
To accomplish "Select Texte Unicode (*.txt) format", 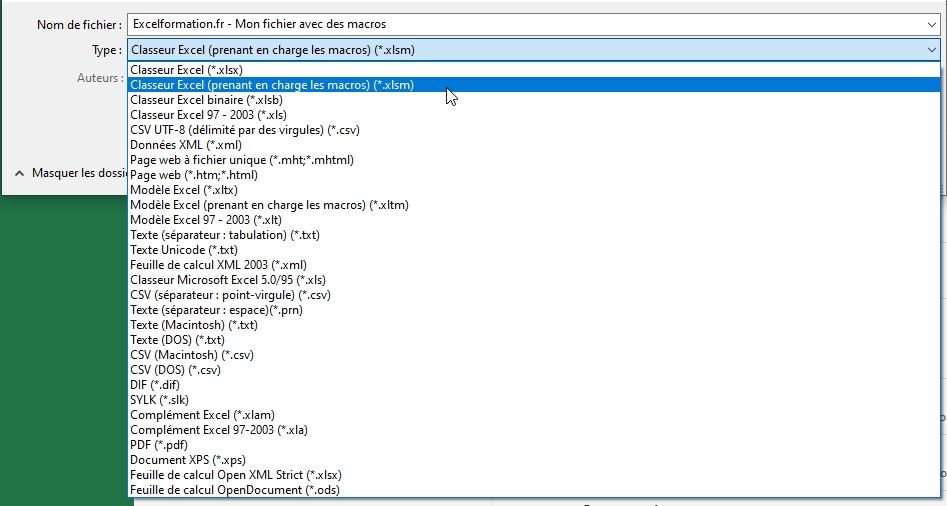I will (x=183, y=250).
